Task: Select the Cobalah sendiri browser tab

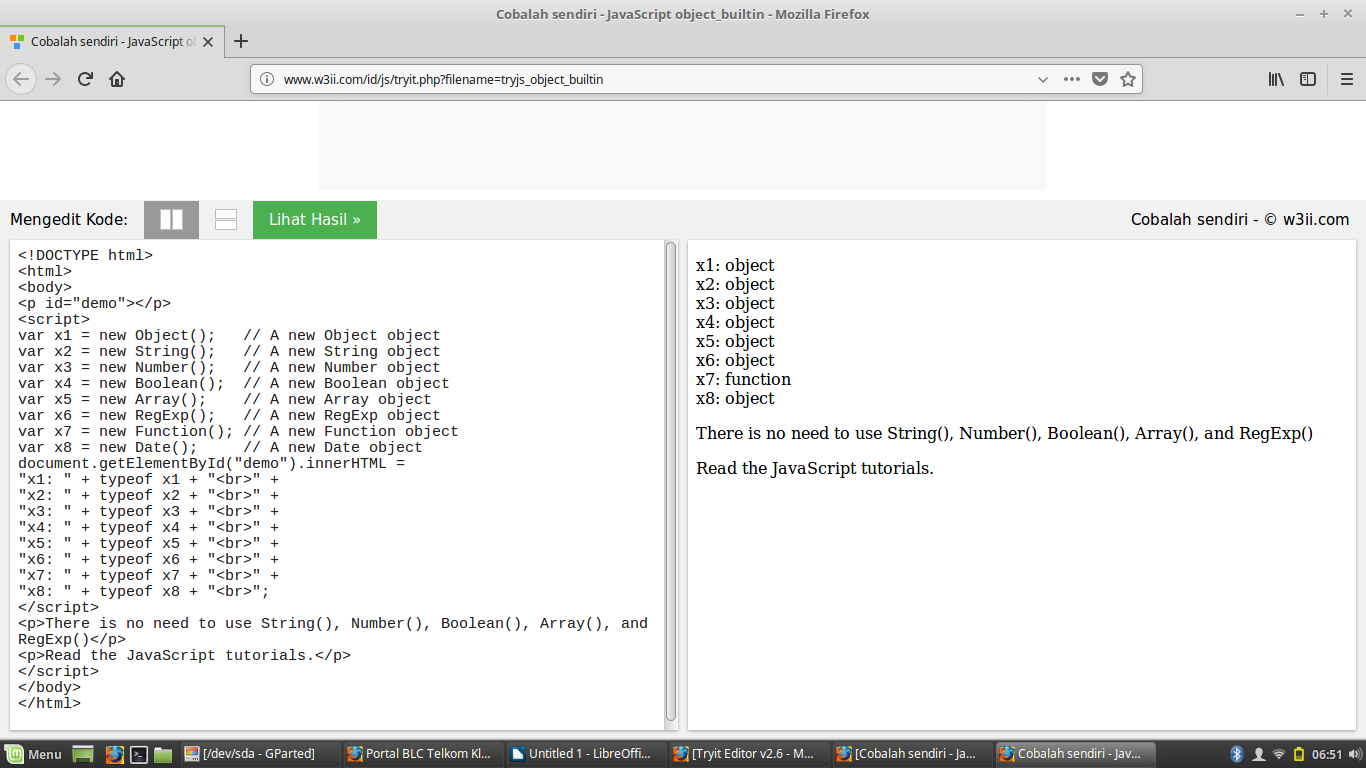Action: (112, 42)
